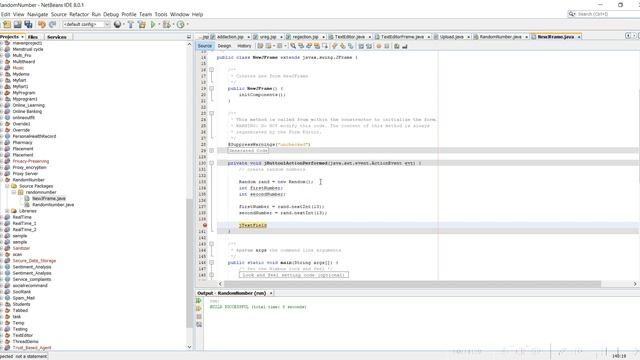Click the Clean and Build icon

point(142,25)
